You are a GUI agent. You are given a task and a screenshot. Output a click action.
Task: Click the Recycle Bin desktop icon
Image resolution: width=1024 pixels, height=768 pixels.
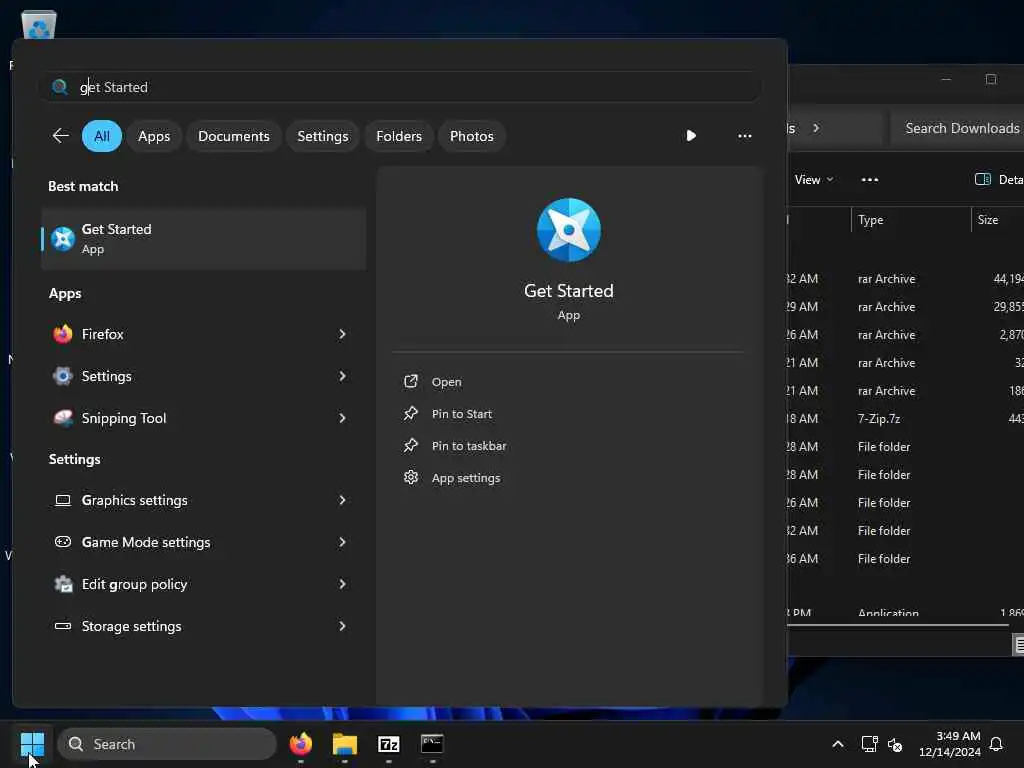pyautogui.click(x=39, y=24)
